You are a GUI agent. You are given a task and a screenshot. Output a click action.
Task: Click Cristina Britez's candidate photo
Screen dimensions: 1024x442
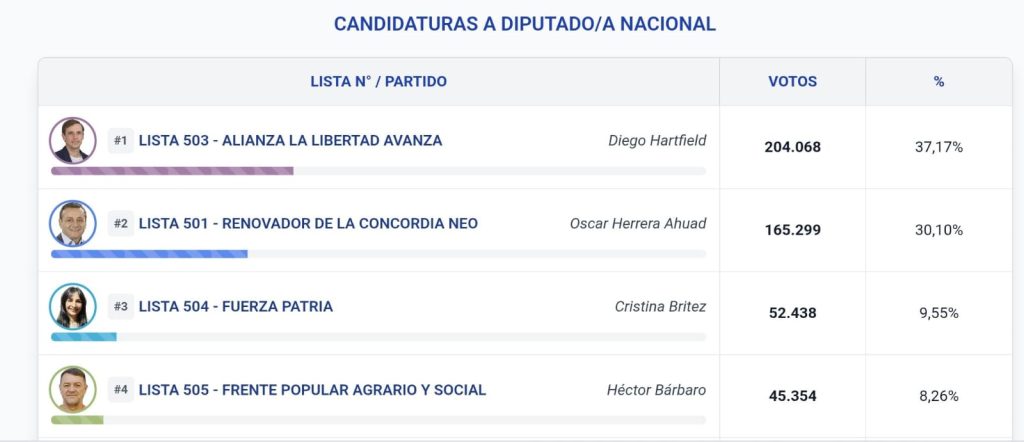point(72,307)
